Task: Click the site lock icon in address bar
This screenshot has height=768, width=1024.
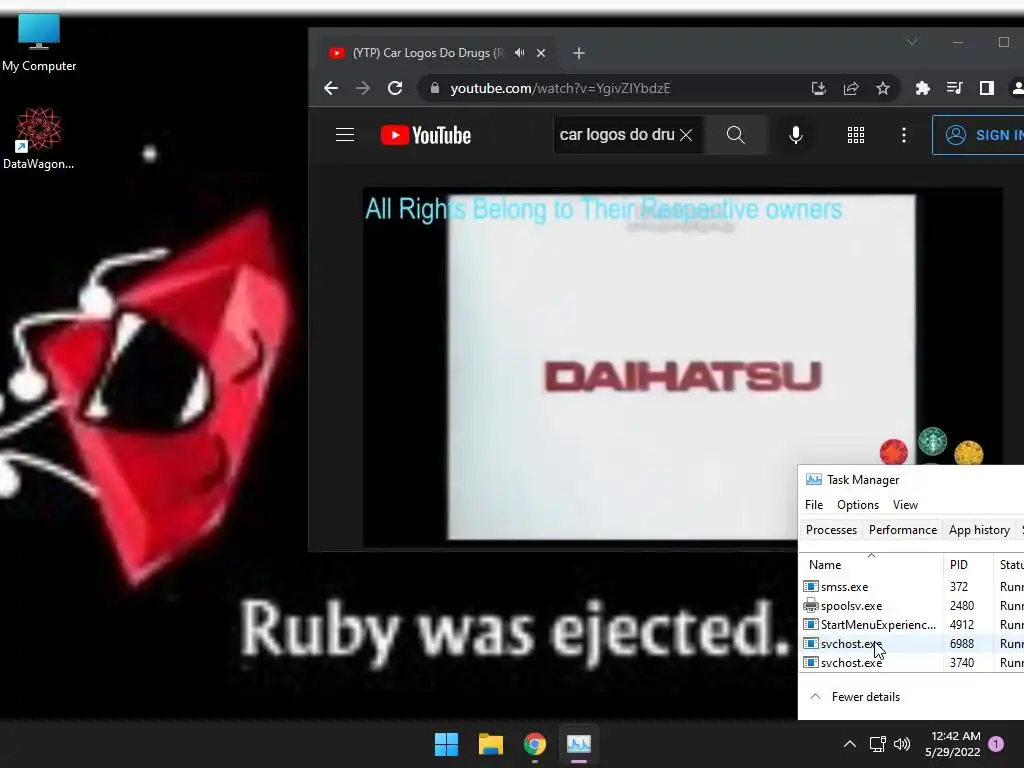Action: coord(434,88)
